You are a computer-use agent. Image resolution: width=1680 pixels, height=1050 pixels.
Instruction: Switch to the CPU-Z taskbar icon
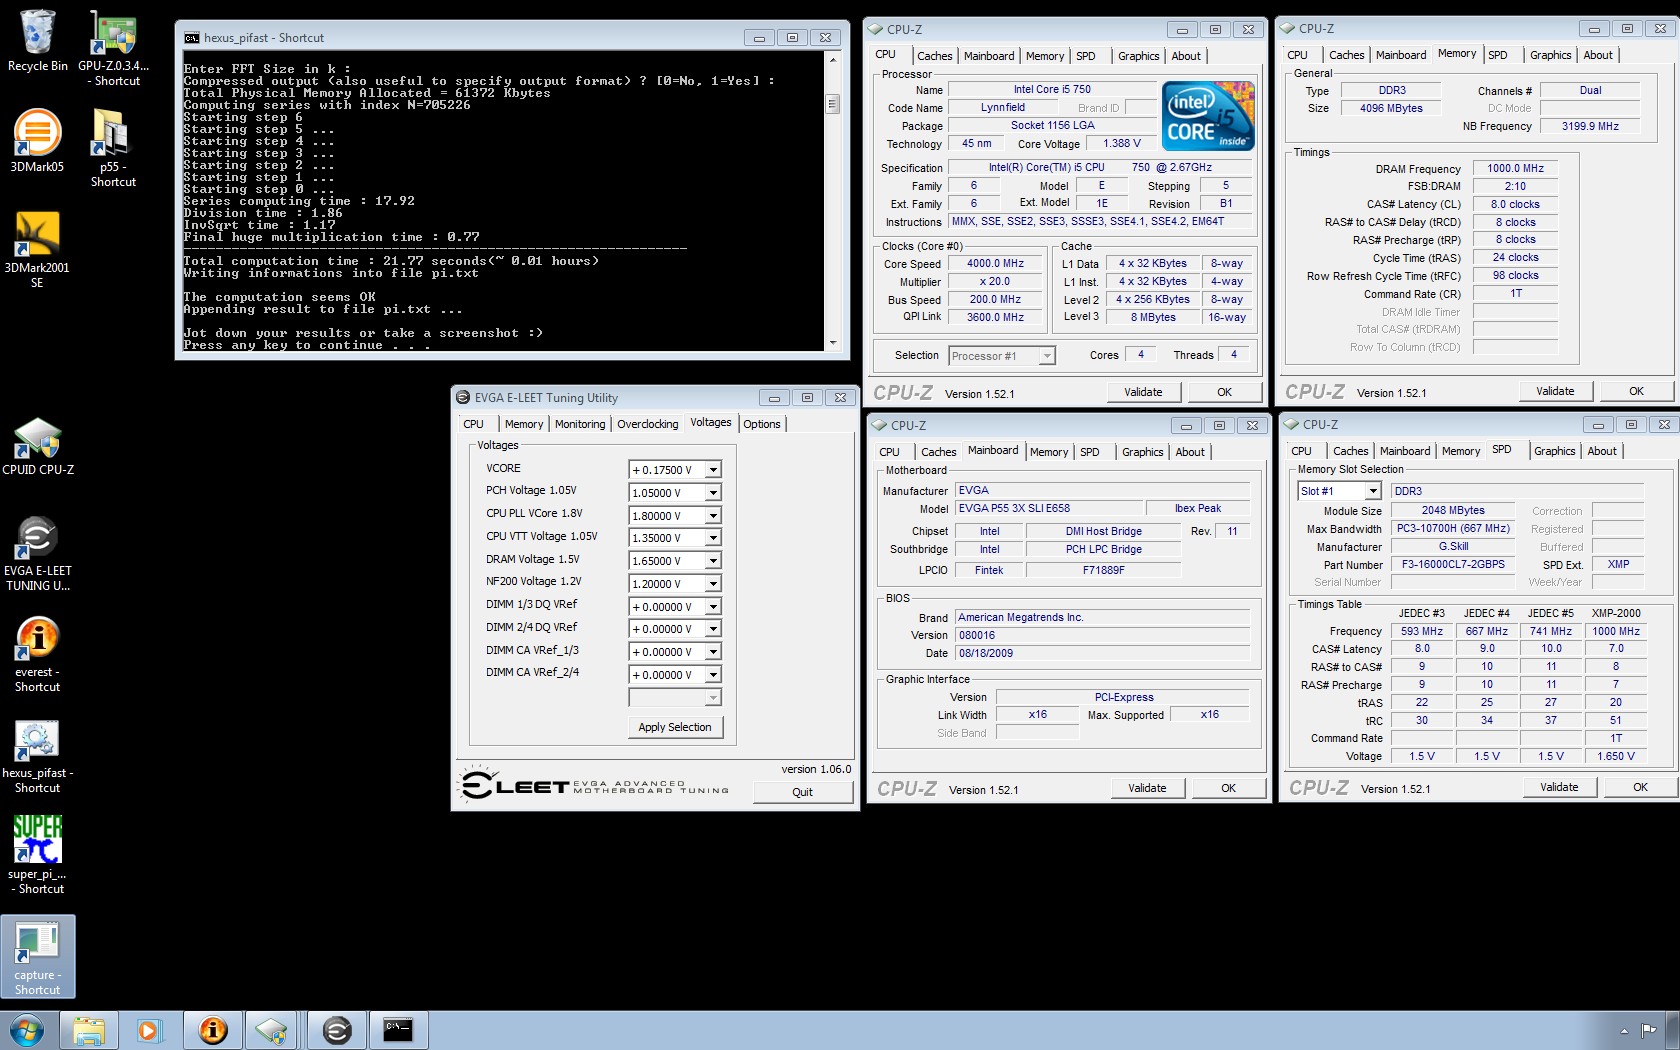(x=271, y=1030)
